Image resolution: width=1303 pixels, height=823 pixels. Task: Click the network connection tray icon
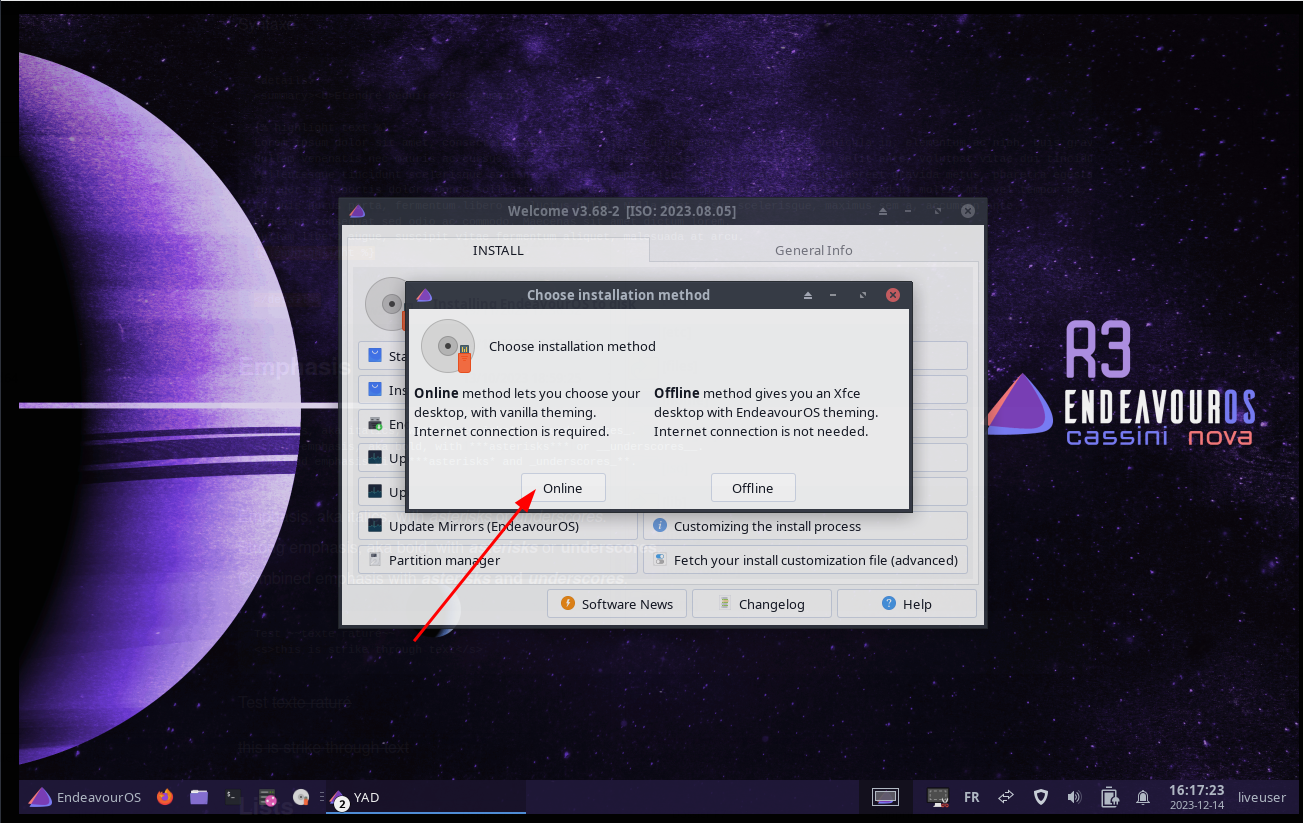(1006, 797)
